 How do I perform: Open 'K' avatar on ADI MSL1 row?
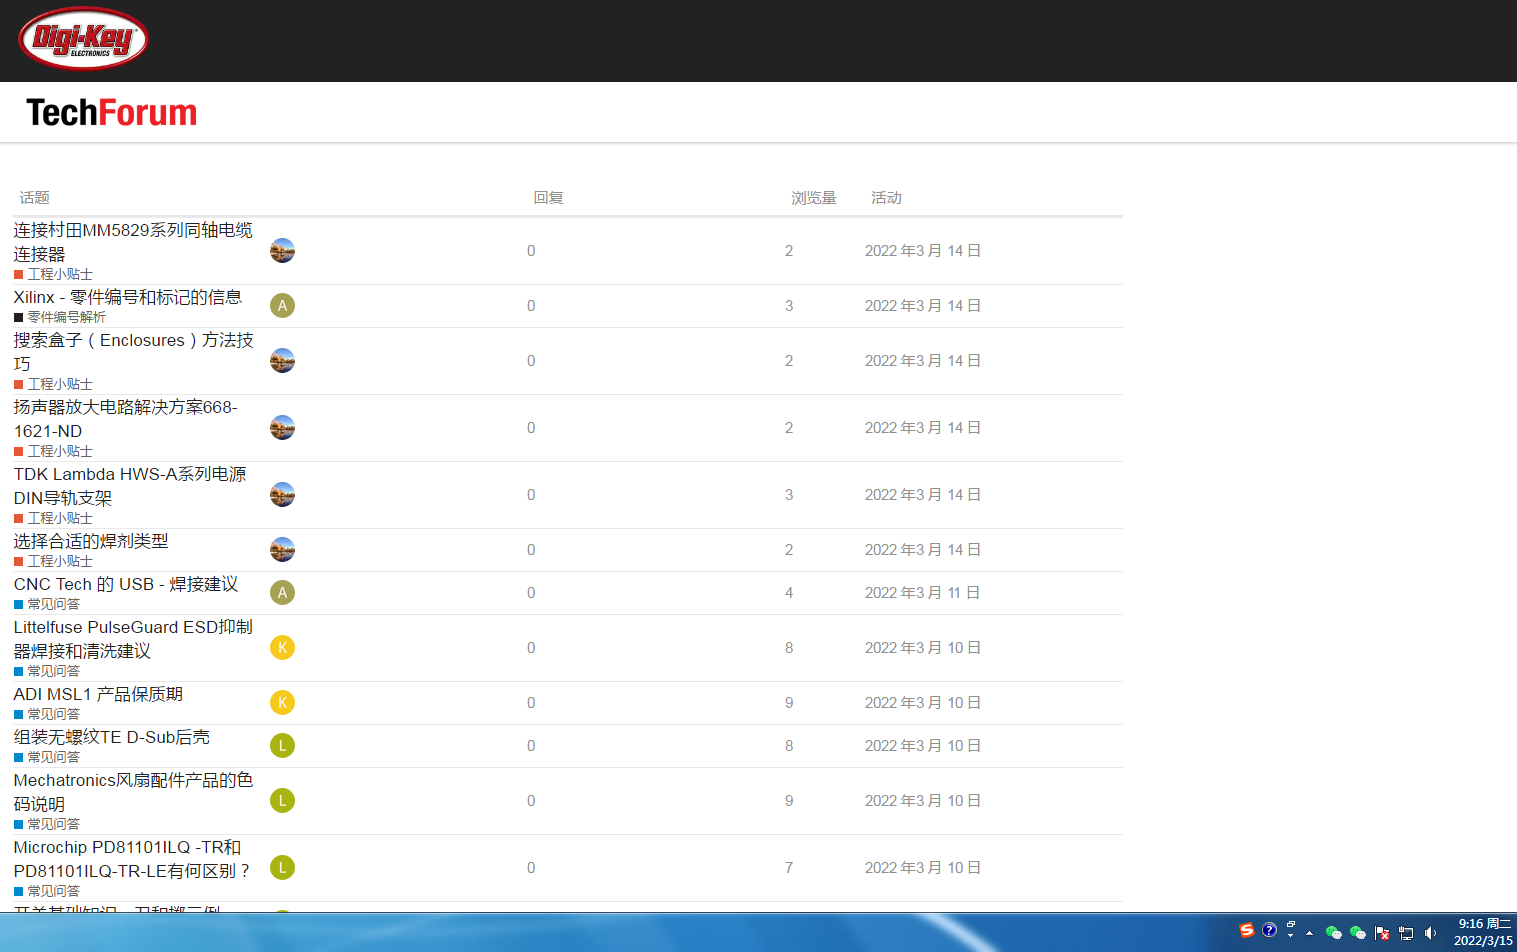pyautogui.click(x=282, y=703)
